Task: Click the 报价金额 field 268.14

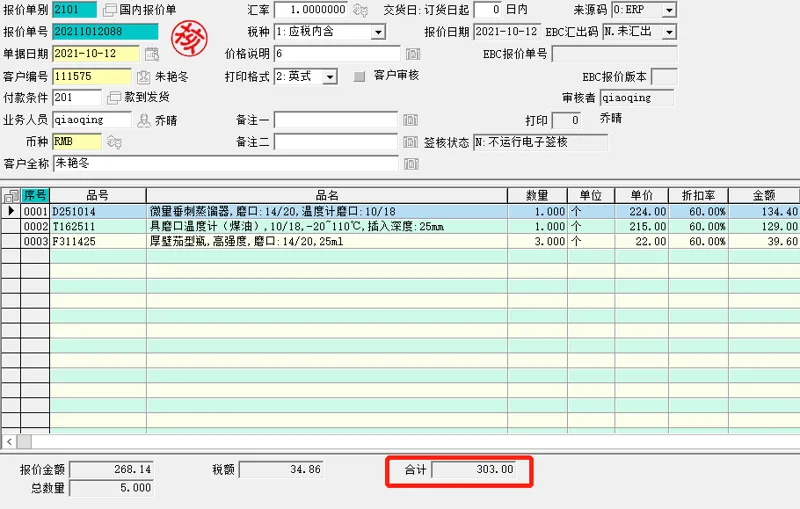Action: pyautogui.click(x=111, y=469)
